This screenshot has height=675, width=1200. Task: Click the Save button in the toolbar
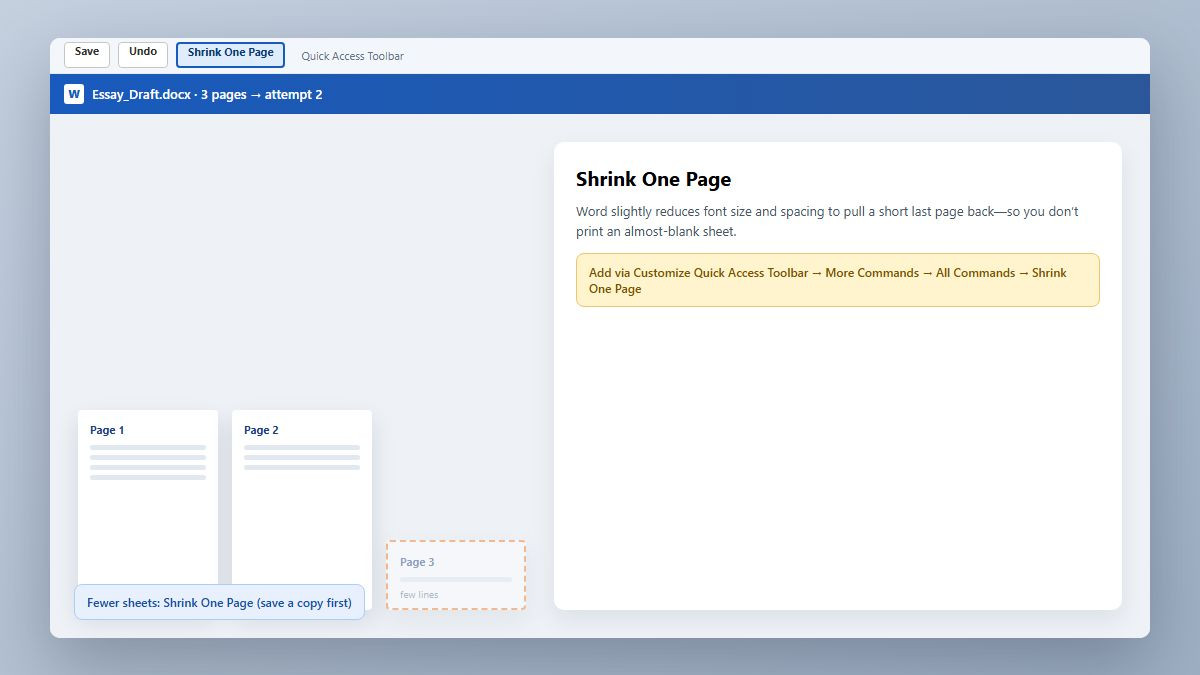point(87,55)
